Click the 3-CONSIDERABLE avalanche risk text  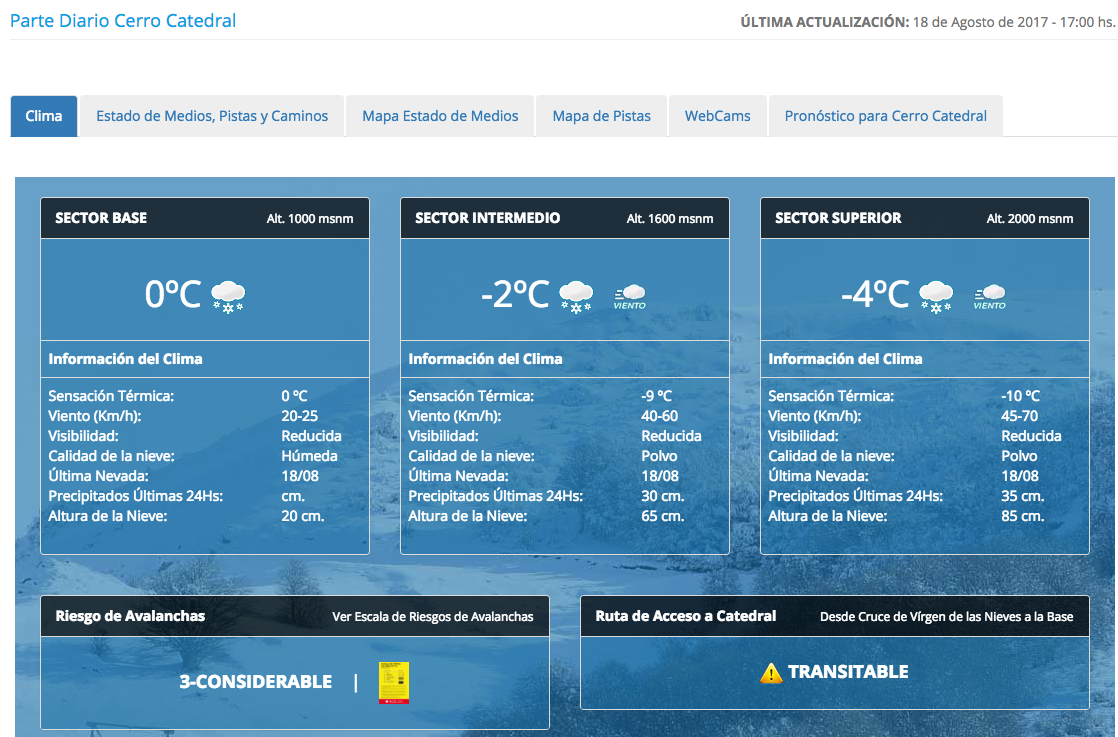point(255,682)
